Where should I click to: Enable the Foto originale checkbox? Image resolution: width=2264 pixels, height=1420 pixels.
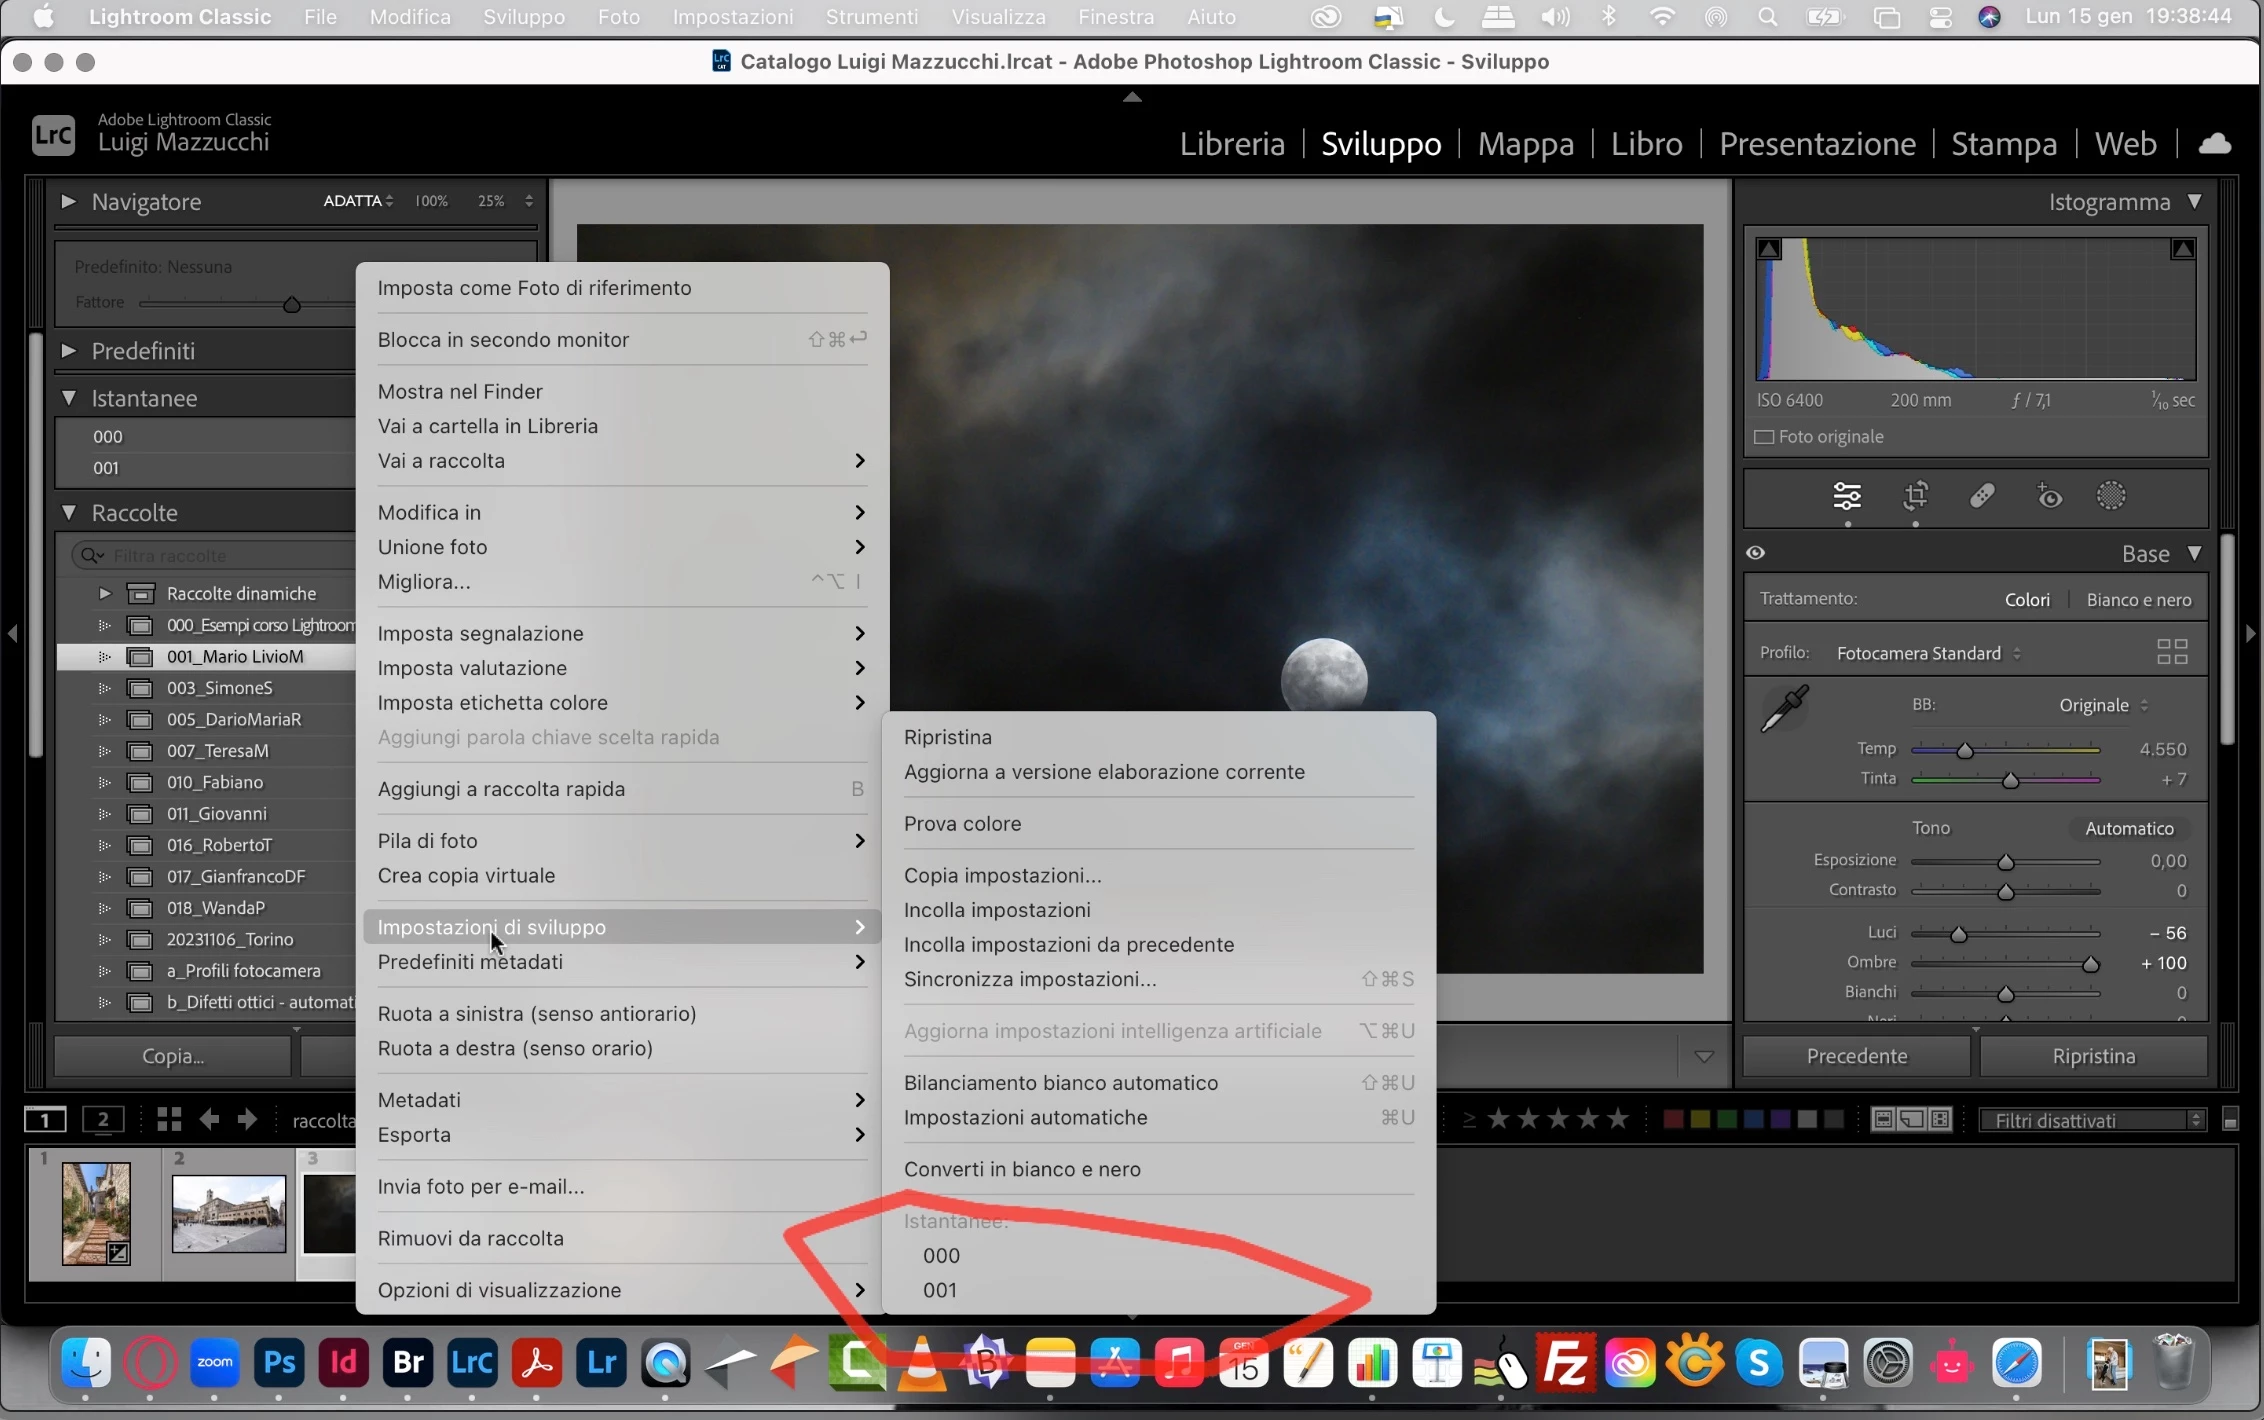point(1764,437)
